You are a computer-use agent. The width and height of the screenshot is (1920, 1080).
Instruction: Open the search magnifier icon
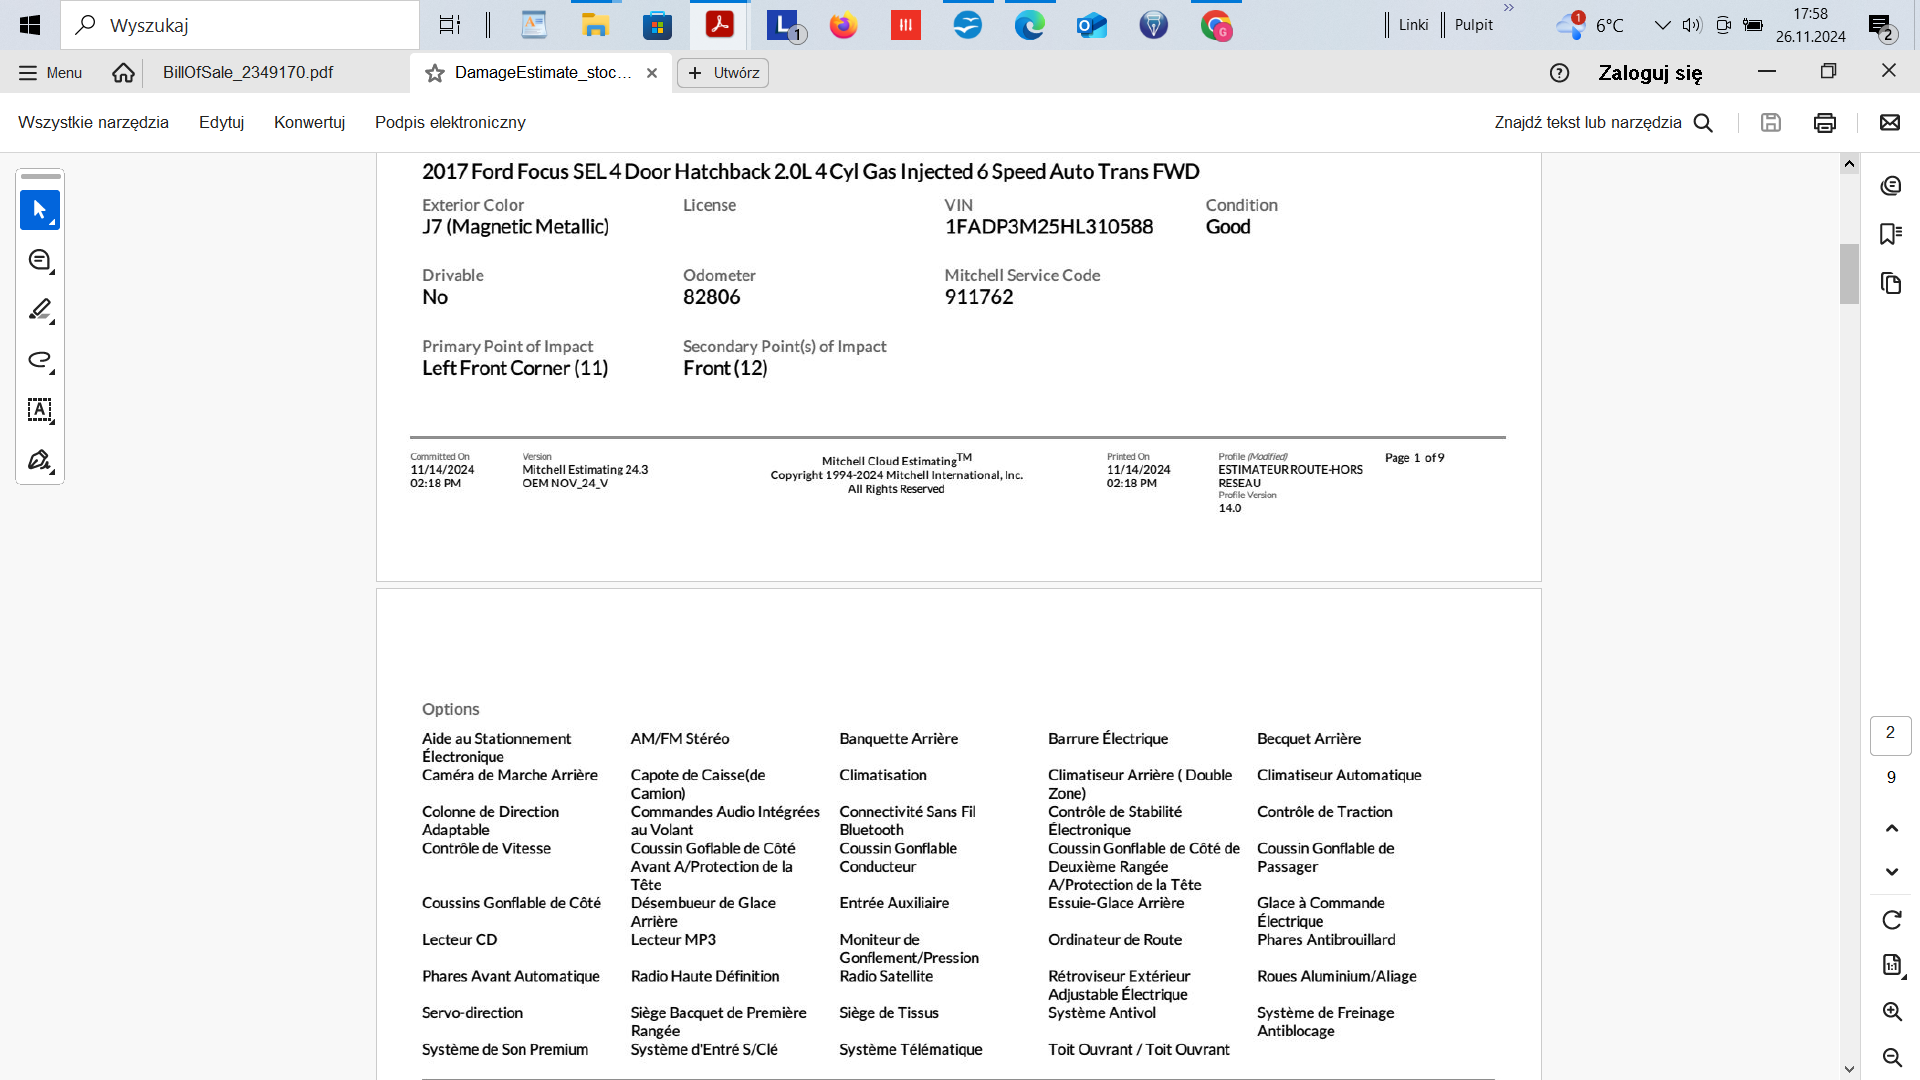(1703, 123)
